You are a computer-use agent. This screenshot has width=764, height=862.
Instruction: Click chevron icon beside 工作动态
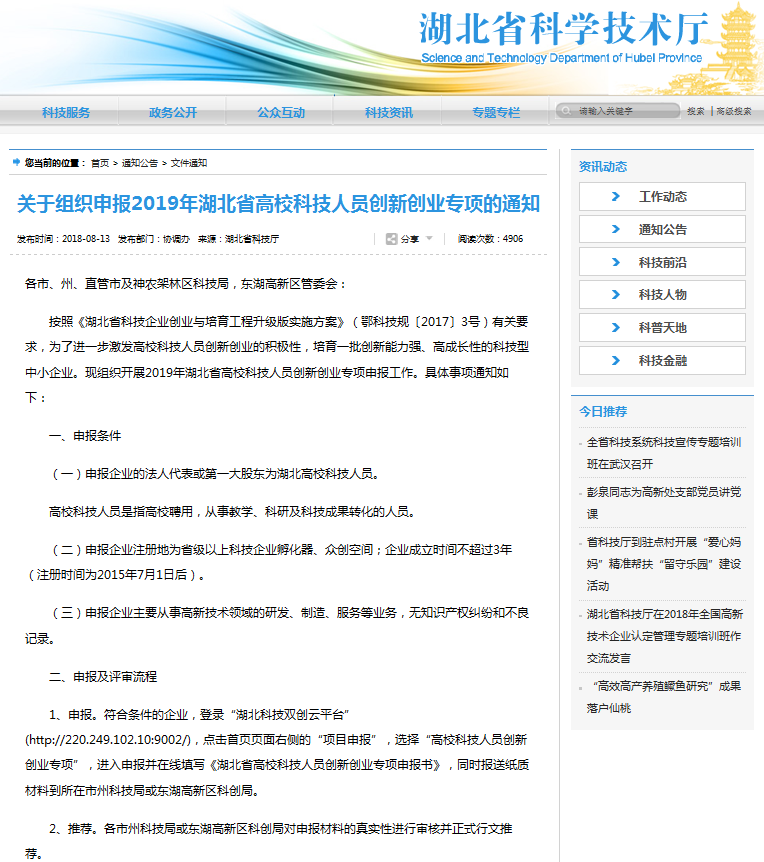click(x=616, y=196)
